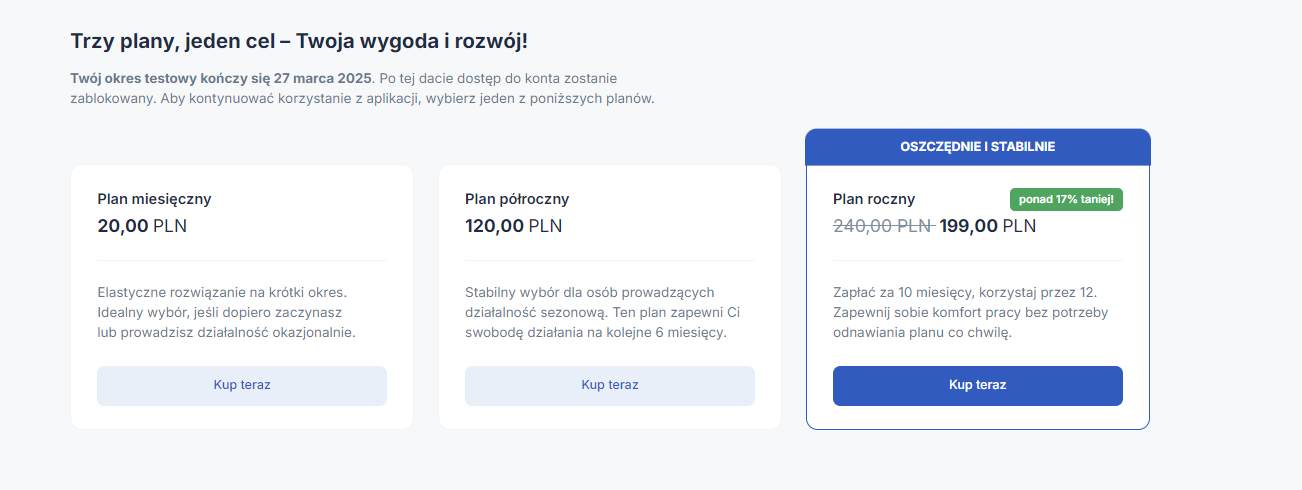1302x490 pixels.
Task: Click the 'Trzy plany, jeden cel' heading
Action: tap(299, 42)
